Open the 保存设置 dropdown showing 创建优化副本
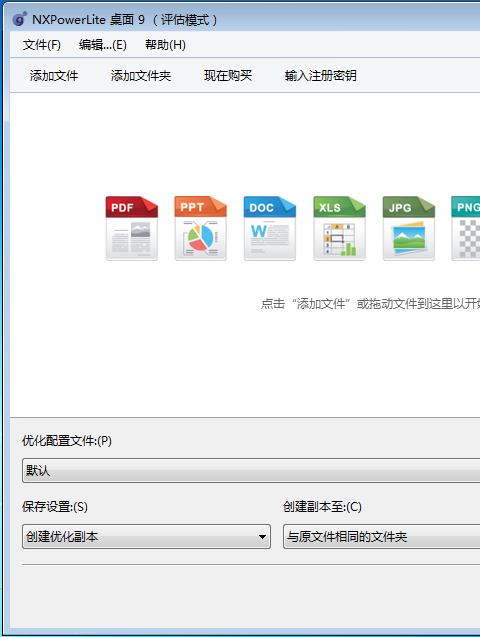This screenshot has width=480, height=637. 146,537
